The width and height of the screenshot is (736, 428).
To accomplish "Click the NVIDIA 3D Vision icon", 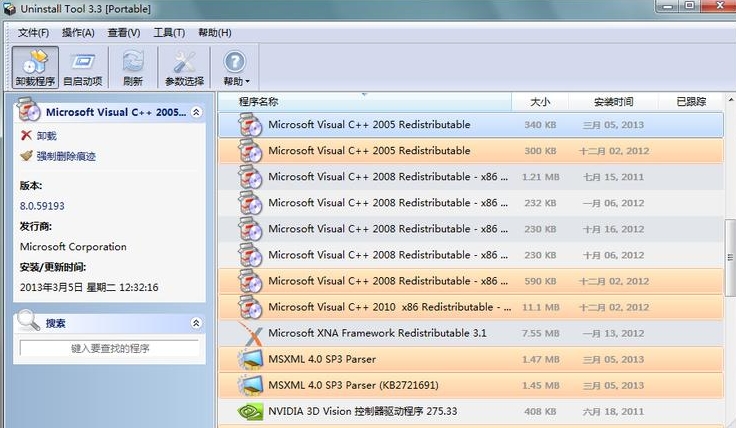I will (x=250, y=412).
